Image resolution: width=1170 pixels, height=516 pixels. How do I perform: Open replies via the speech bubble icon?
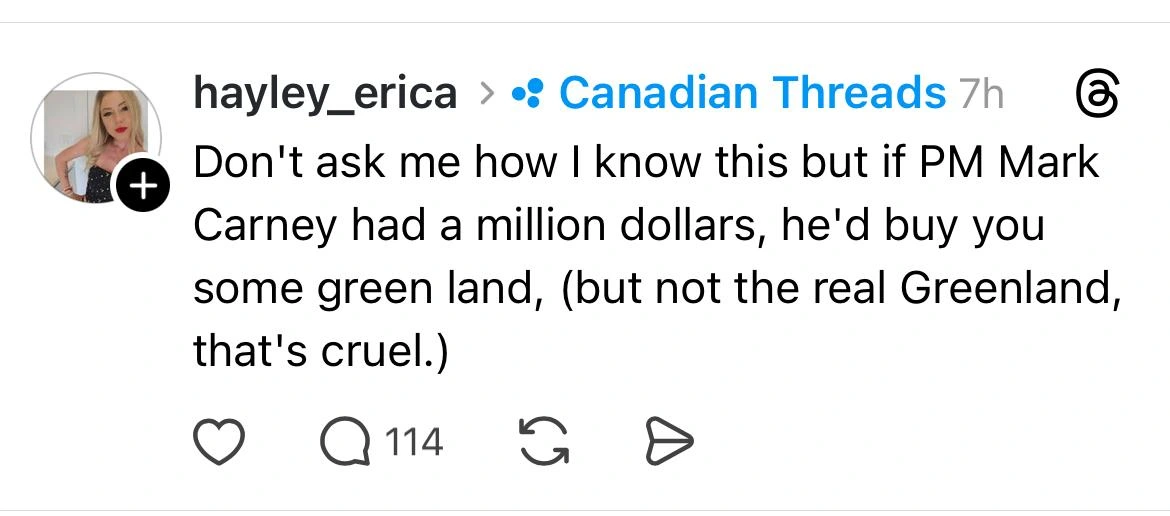[x=344, y=441]
